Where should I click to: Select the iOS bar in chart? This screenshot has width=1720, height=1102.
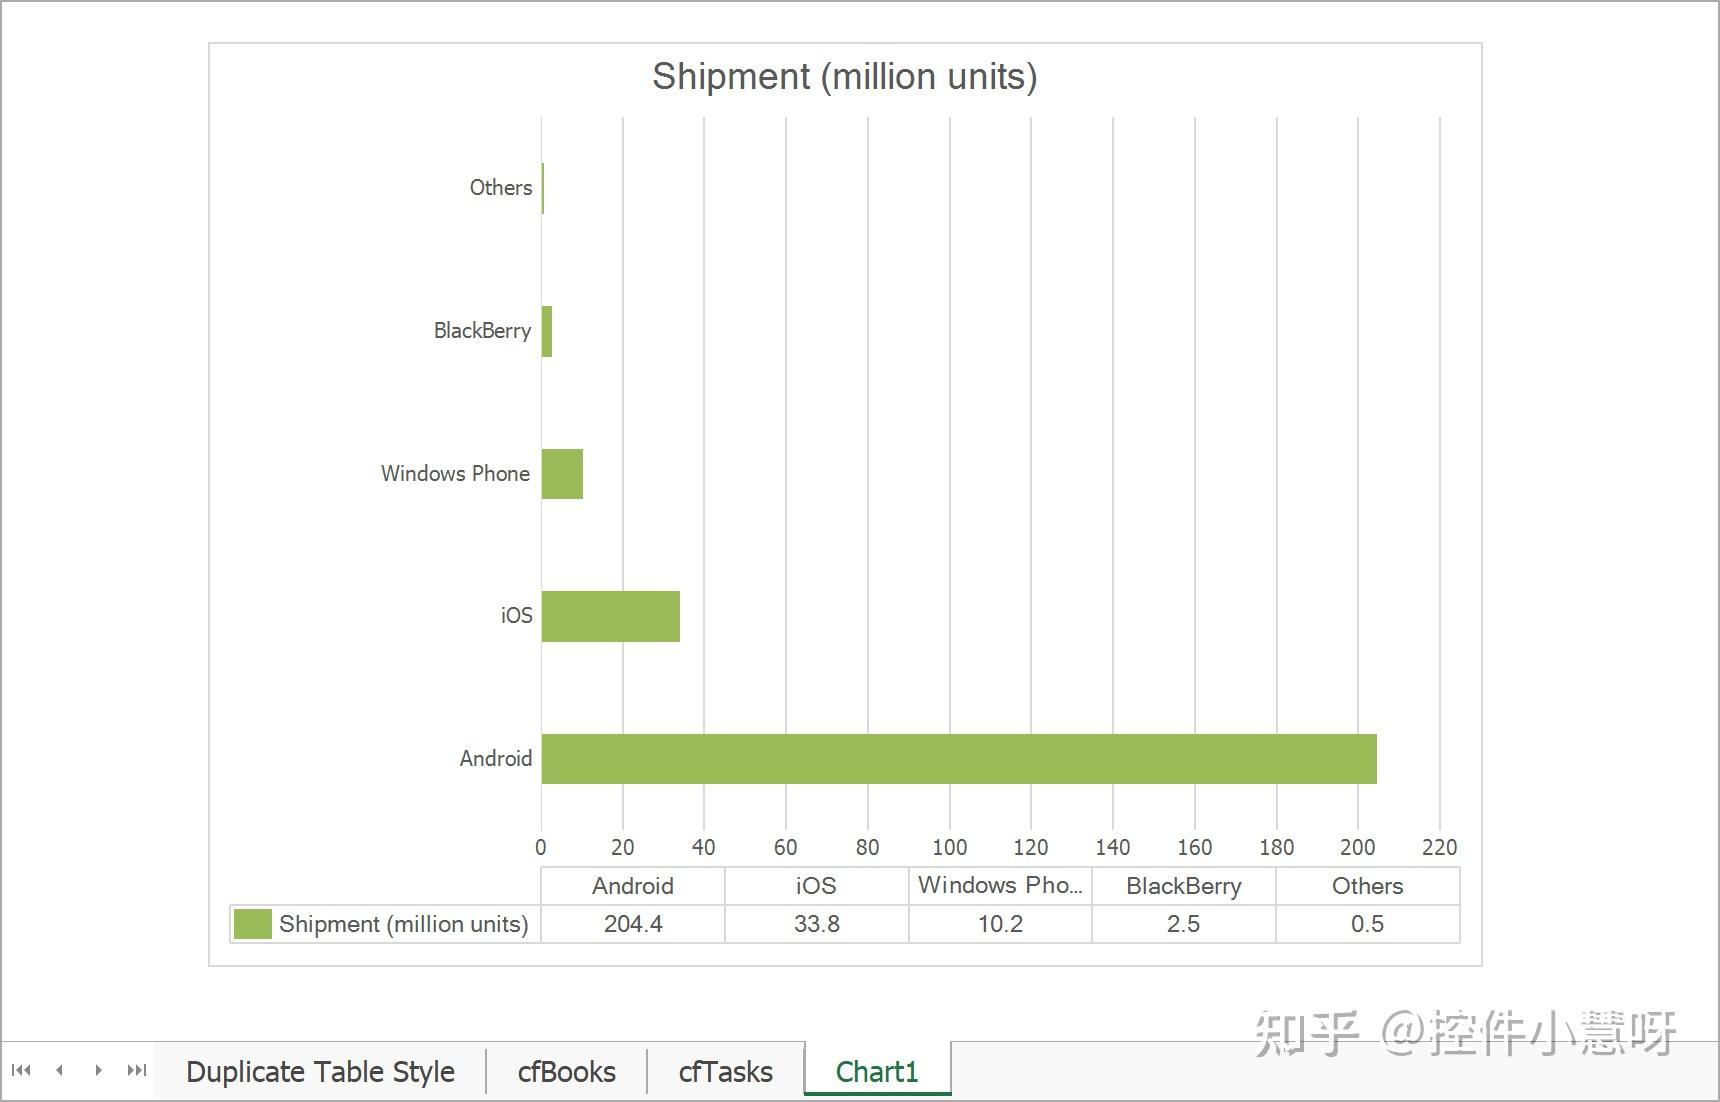pos(611,616)
